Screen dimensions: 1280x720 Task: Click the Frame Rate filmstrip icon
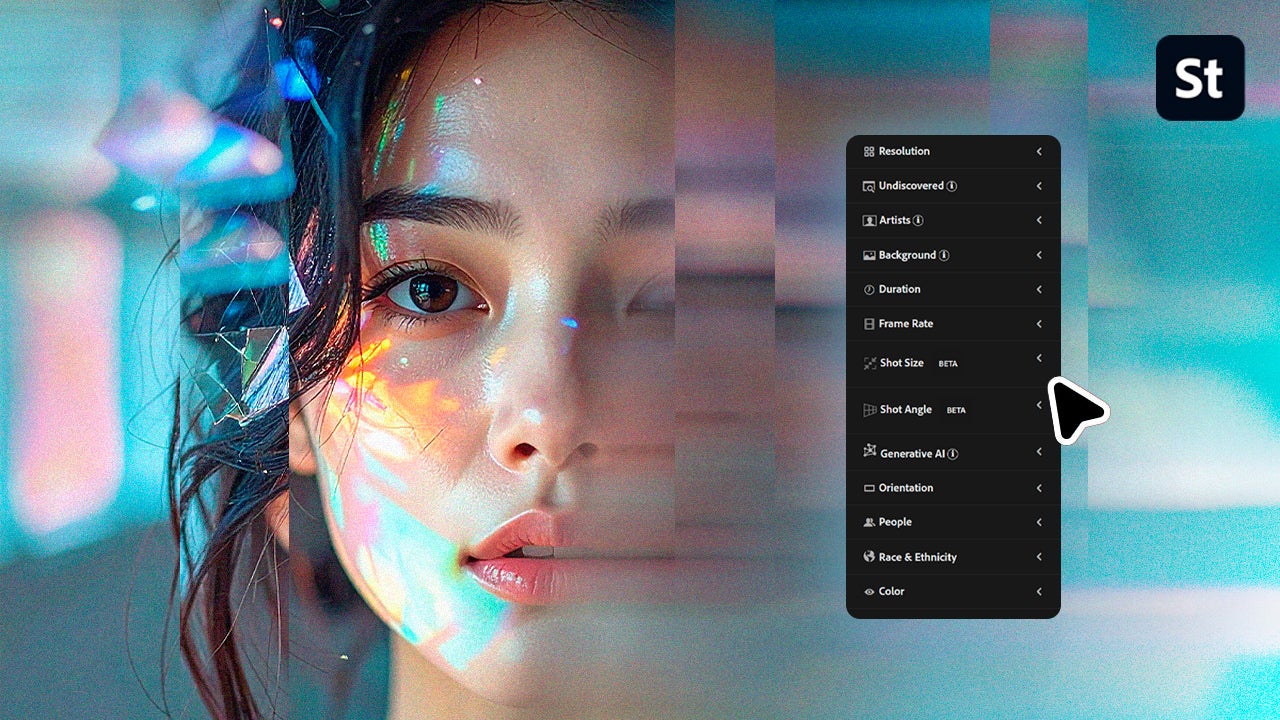tap(869, 324)
